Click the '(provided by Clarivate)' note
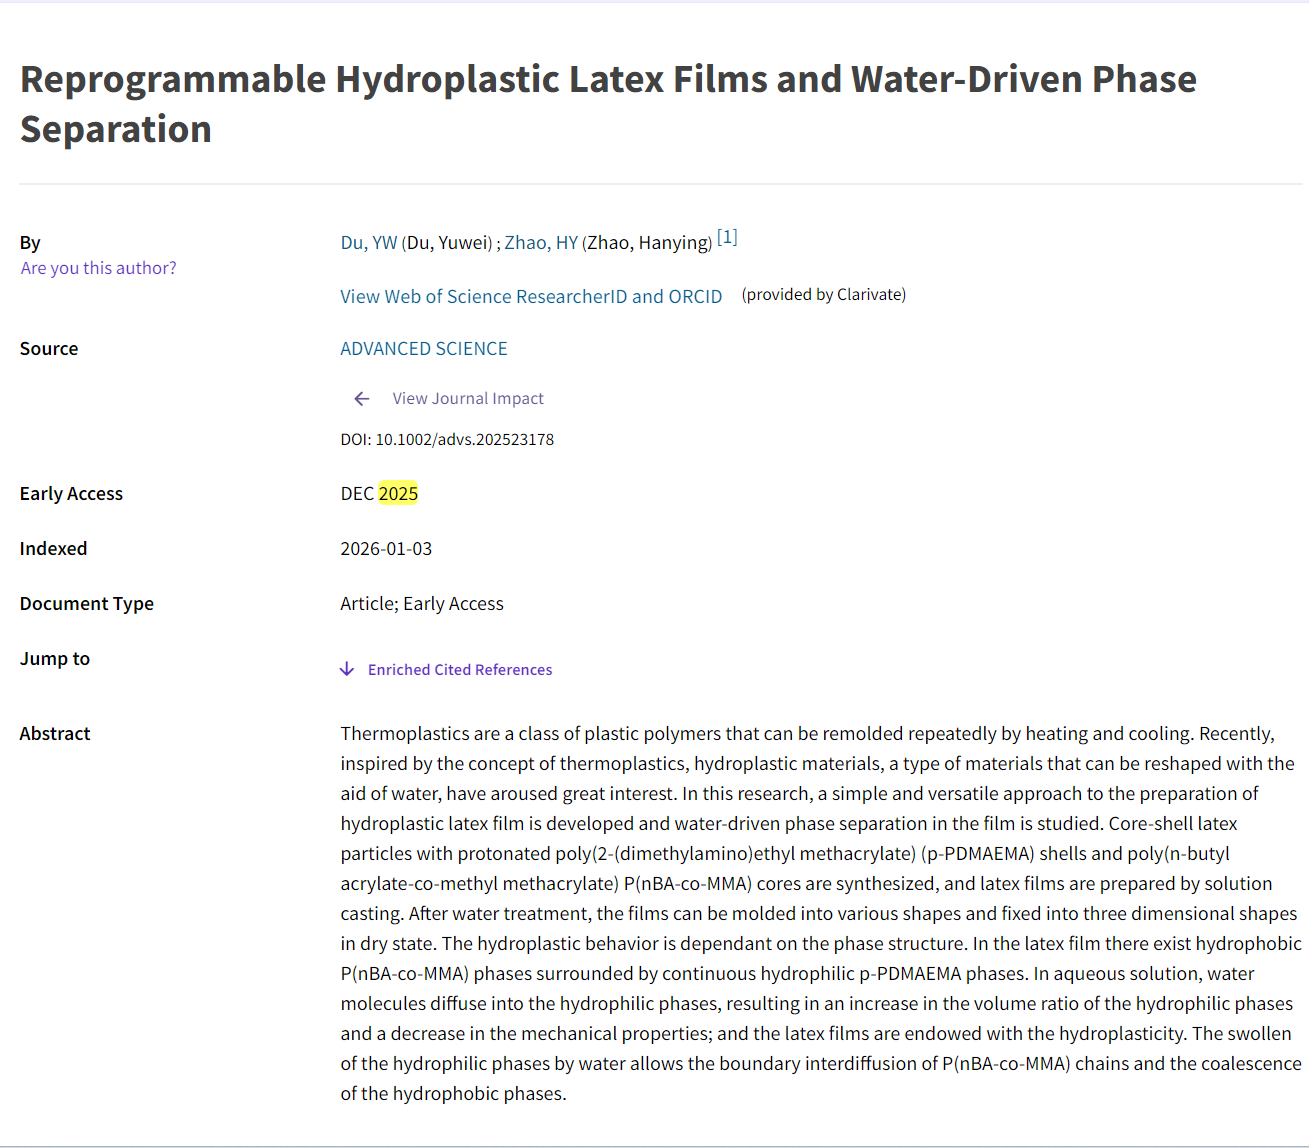This screenshot has width=1309, height=1148. pos(823,295)
